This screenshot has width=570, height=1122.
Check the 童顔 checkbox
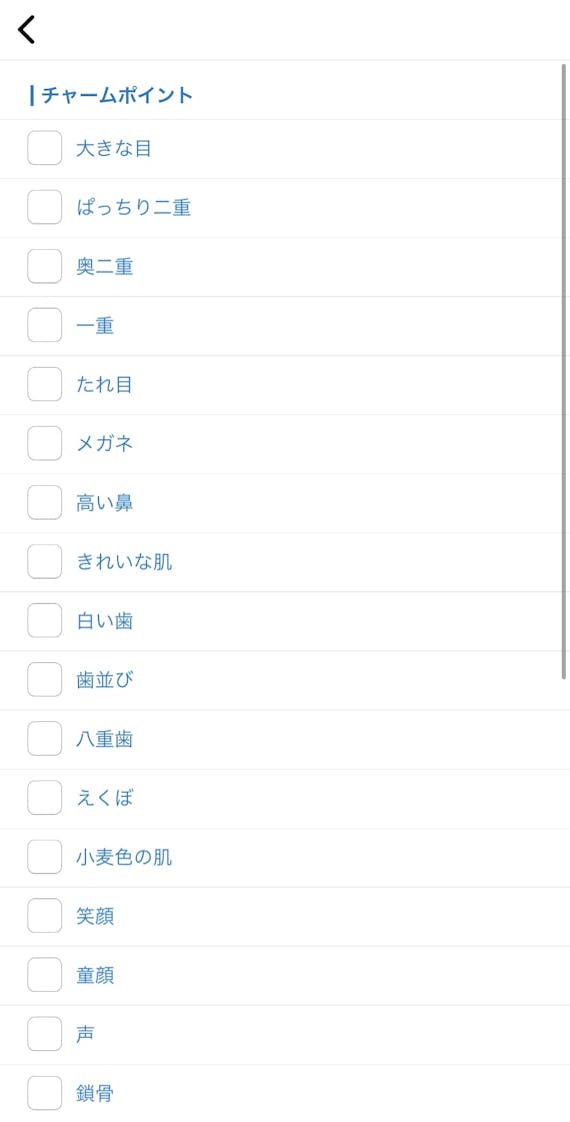(44, 975)
